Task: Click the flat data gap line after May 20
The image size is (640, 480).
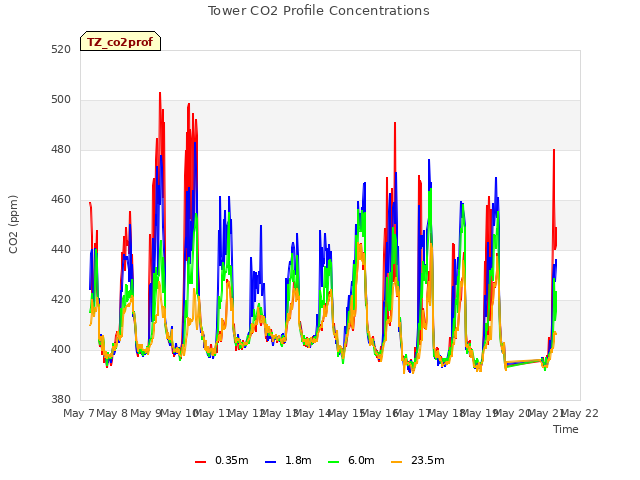Action: pos(525,362)
